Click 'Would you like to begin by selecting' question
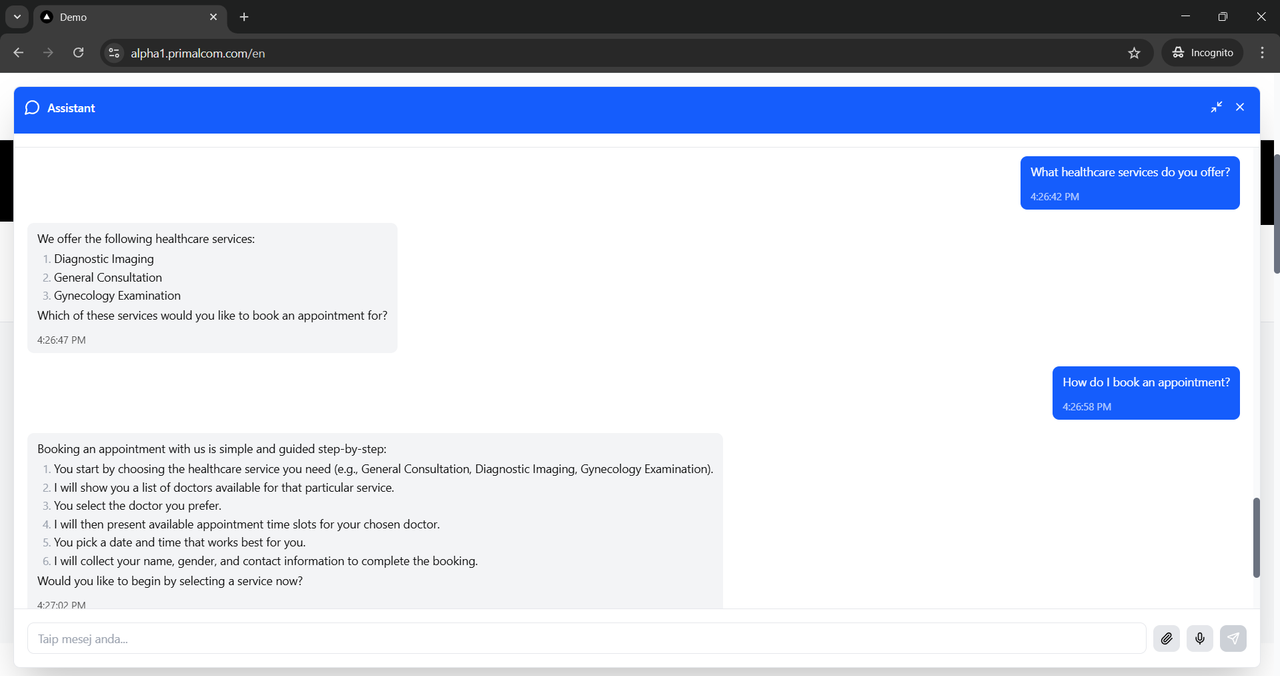Screen dimensions: 1280x676 170,581
